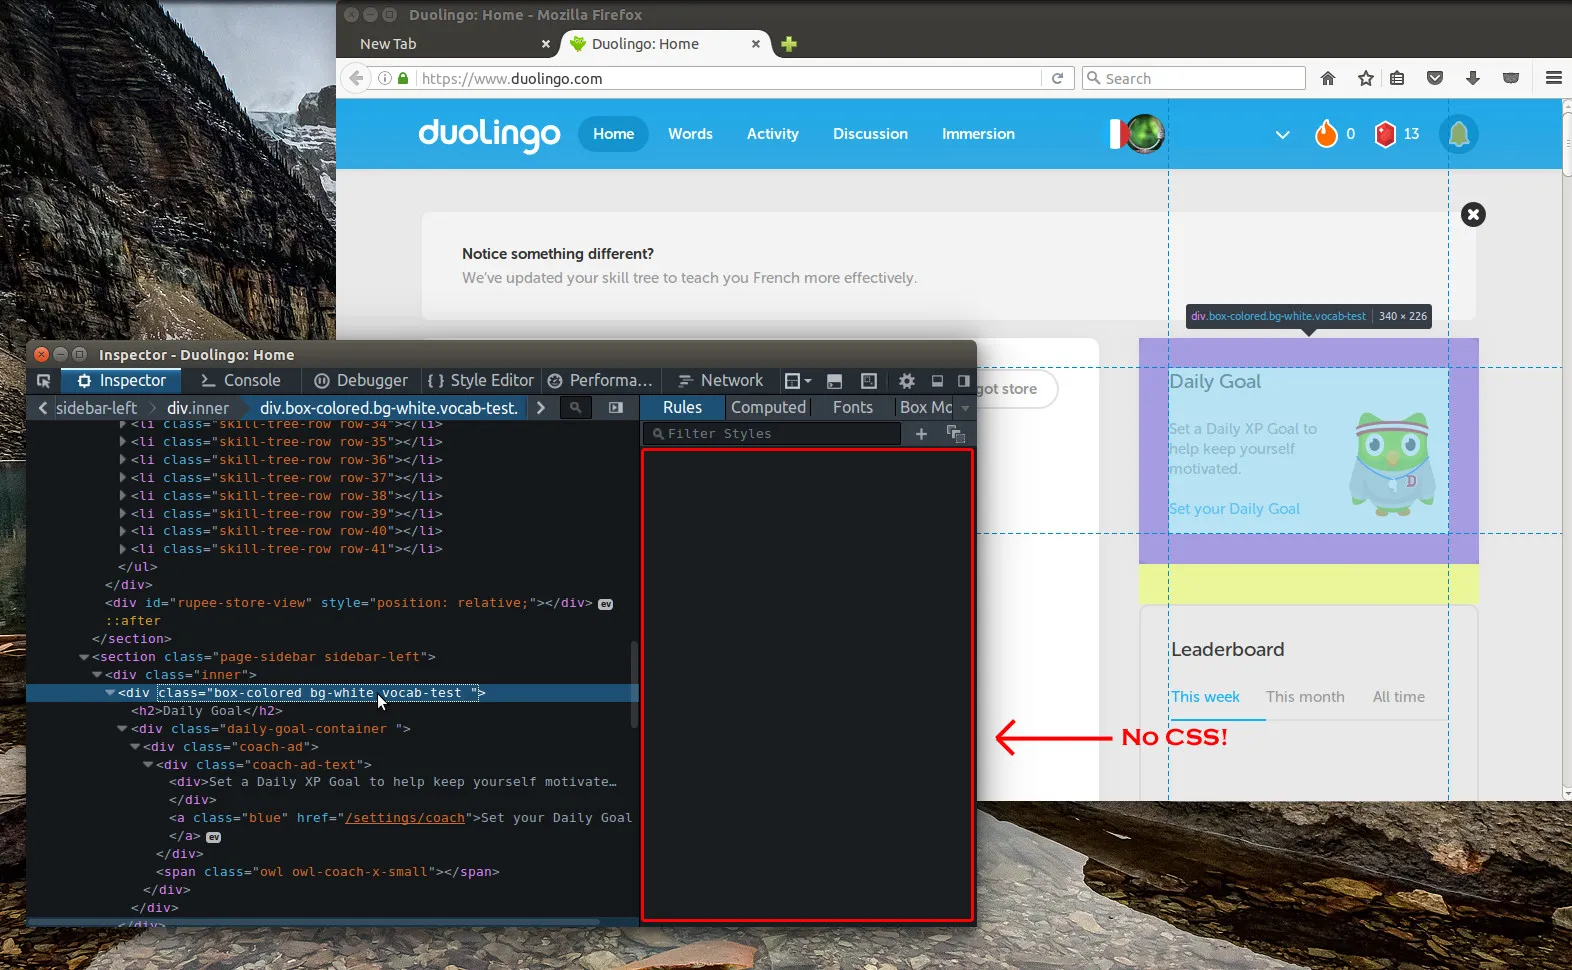The height and width of the screenshot is (970, 1572).
Task: Open Duolingo Words page
Action: tap(690, 134)
